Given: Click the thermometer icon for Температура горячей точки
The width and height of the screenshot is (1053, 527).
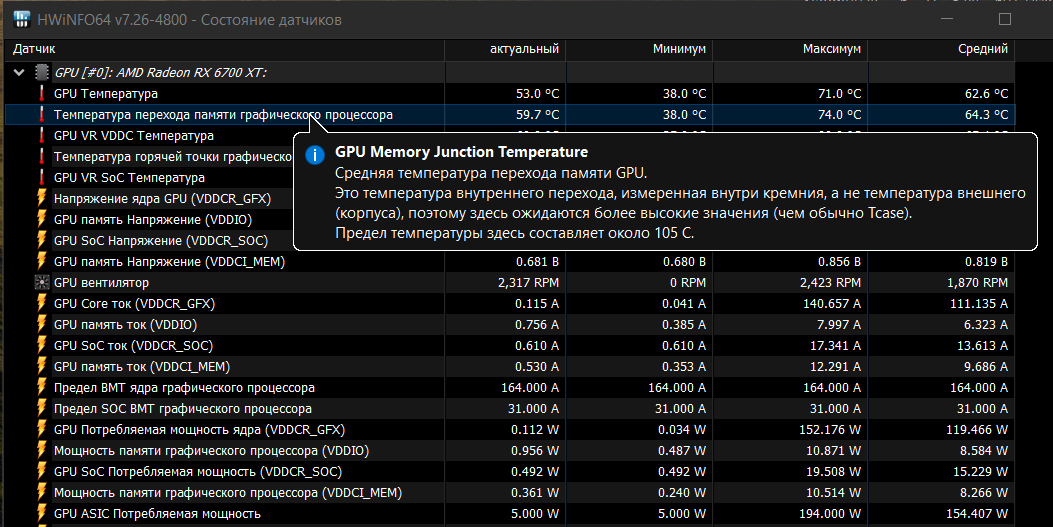Looking at the screenshot, I should (42, 156).
